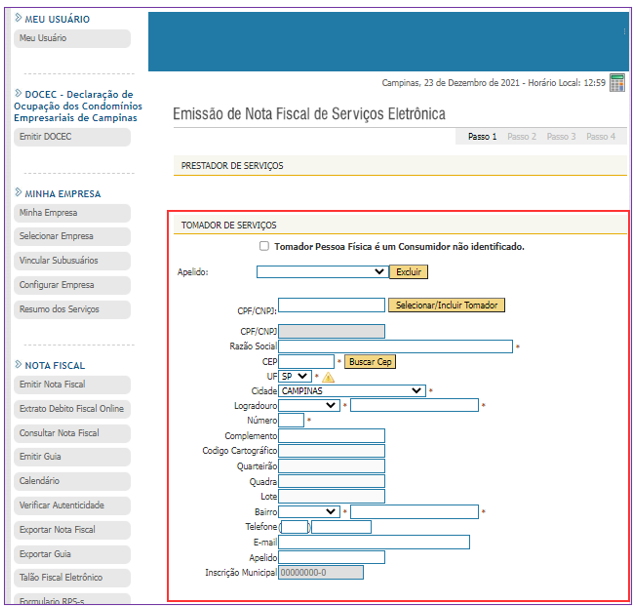Click the Selecionar/Incluir Tomador button
The image size is (636, 610).
click(x=447, y=305)
